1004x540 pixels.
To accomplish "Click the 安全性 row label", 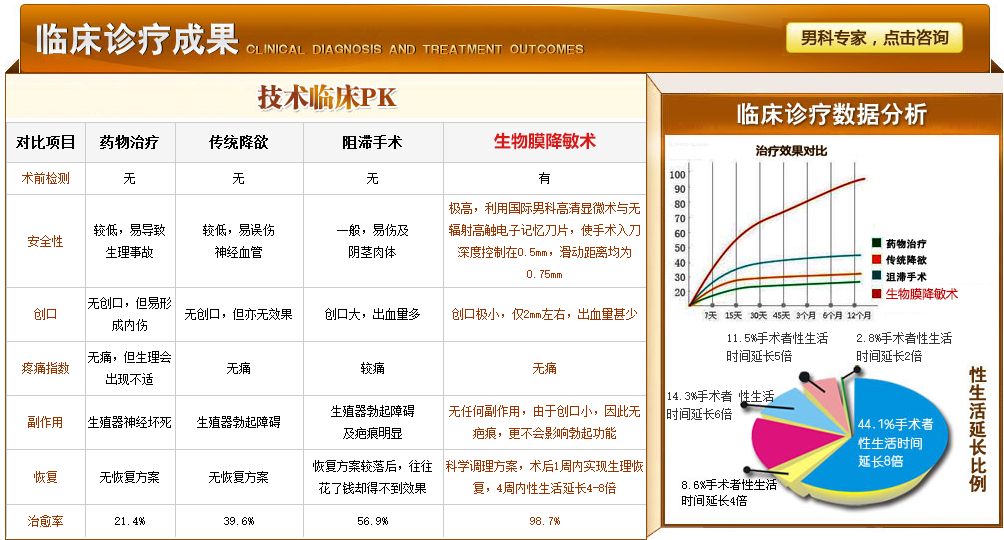I will click(x=45, y=242).
